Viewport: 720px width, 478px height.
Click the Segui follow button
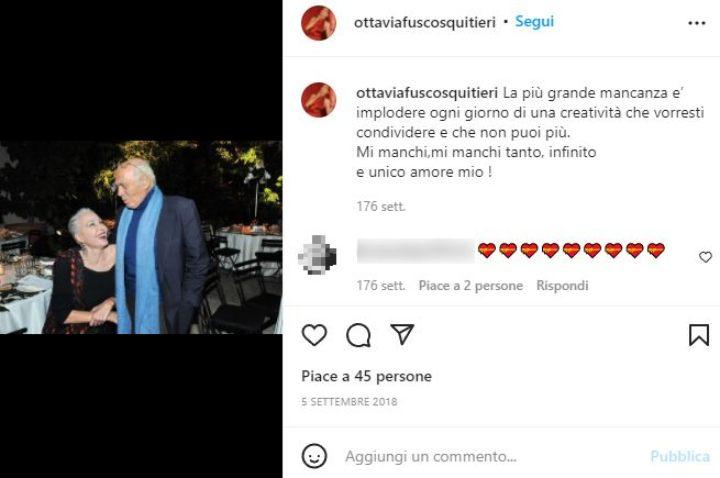(534, 22)
